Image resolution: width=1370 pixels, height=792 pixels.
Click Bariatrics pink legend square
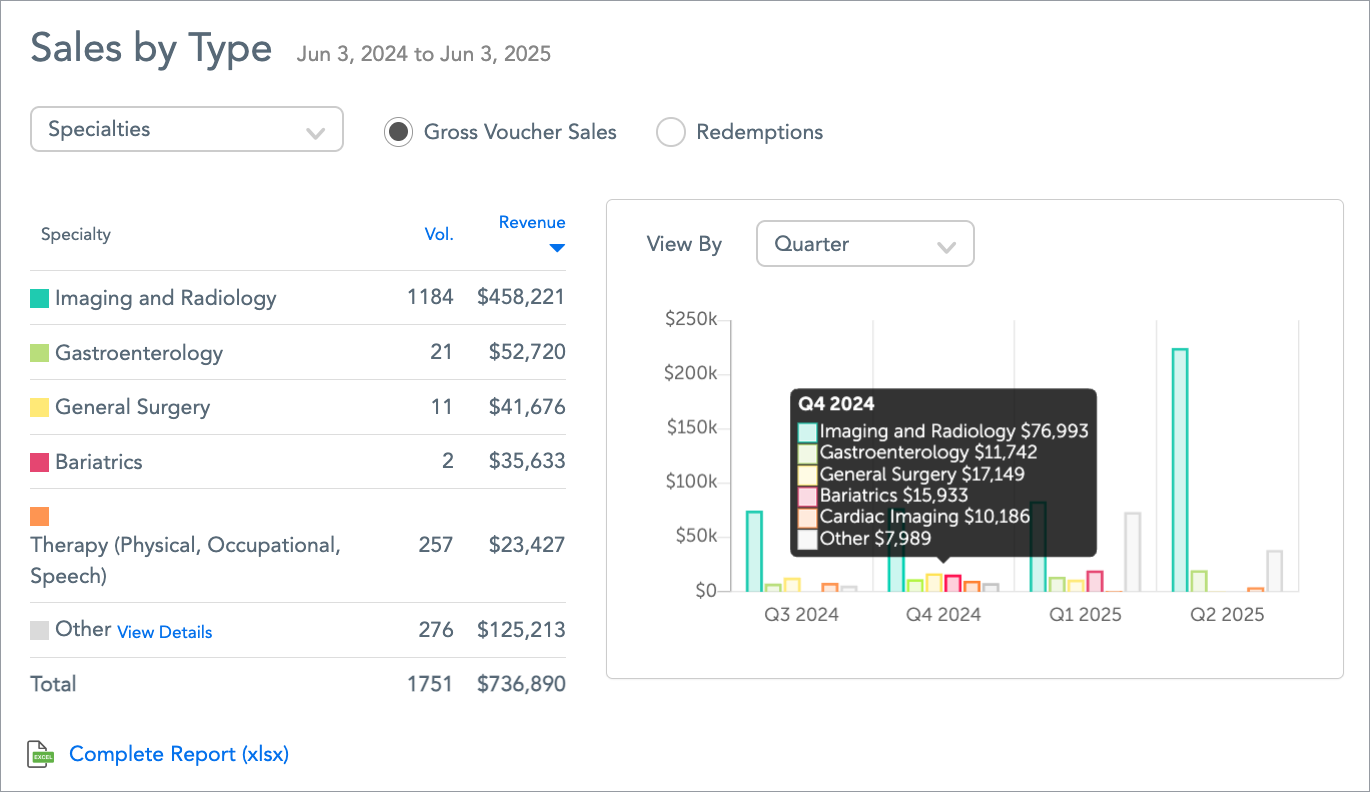pos(40,462)
